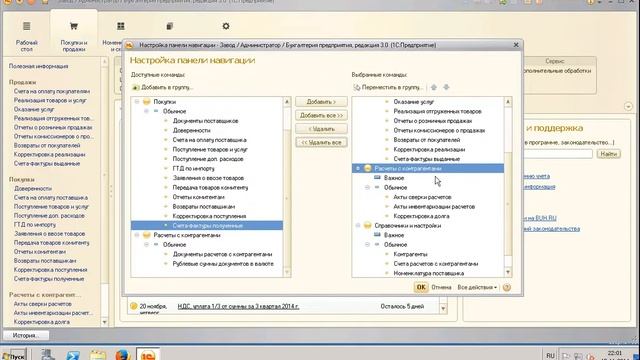Click the search input field beside Найти
Image resolution: width=640 pixels, height=360 pixels.
coord(558,154)
